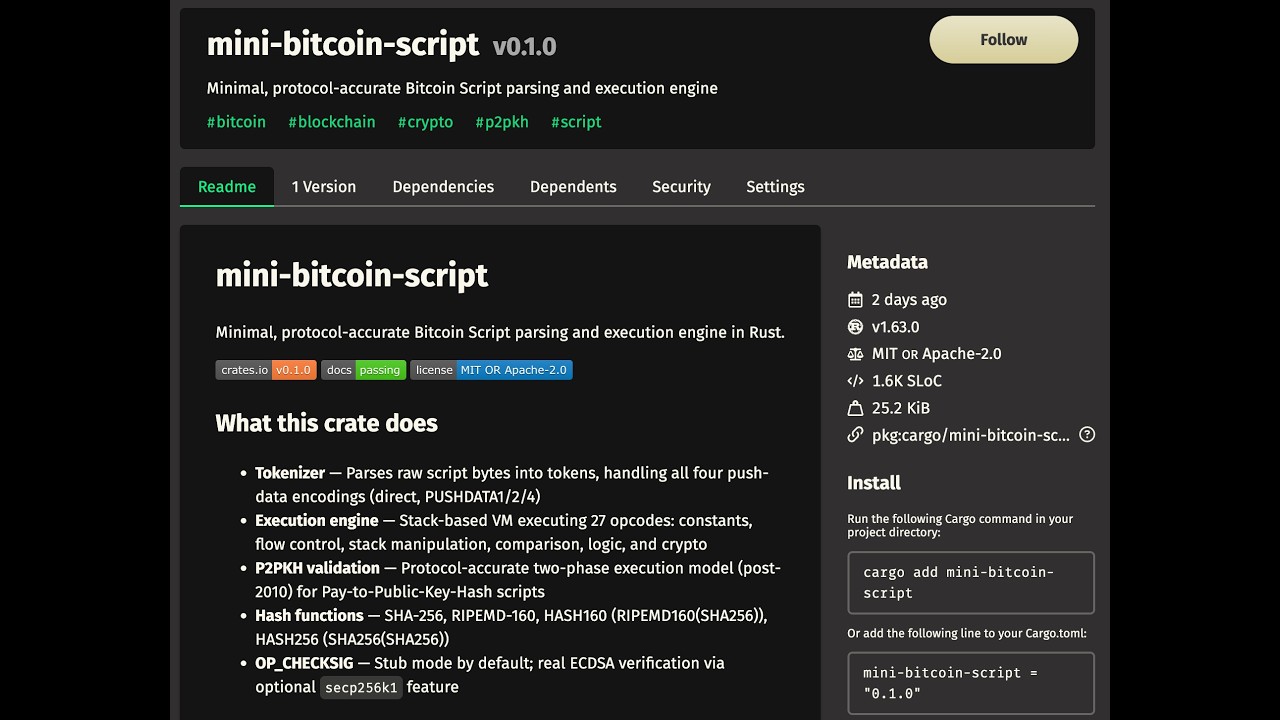The image size is (1280, 720).
Task: Click the v1.63.0 text
Action: coord(895,327)
